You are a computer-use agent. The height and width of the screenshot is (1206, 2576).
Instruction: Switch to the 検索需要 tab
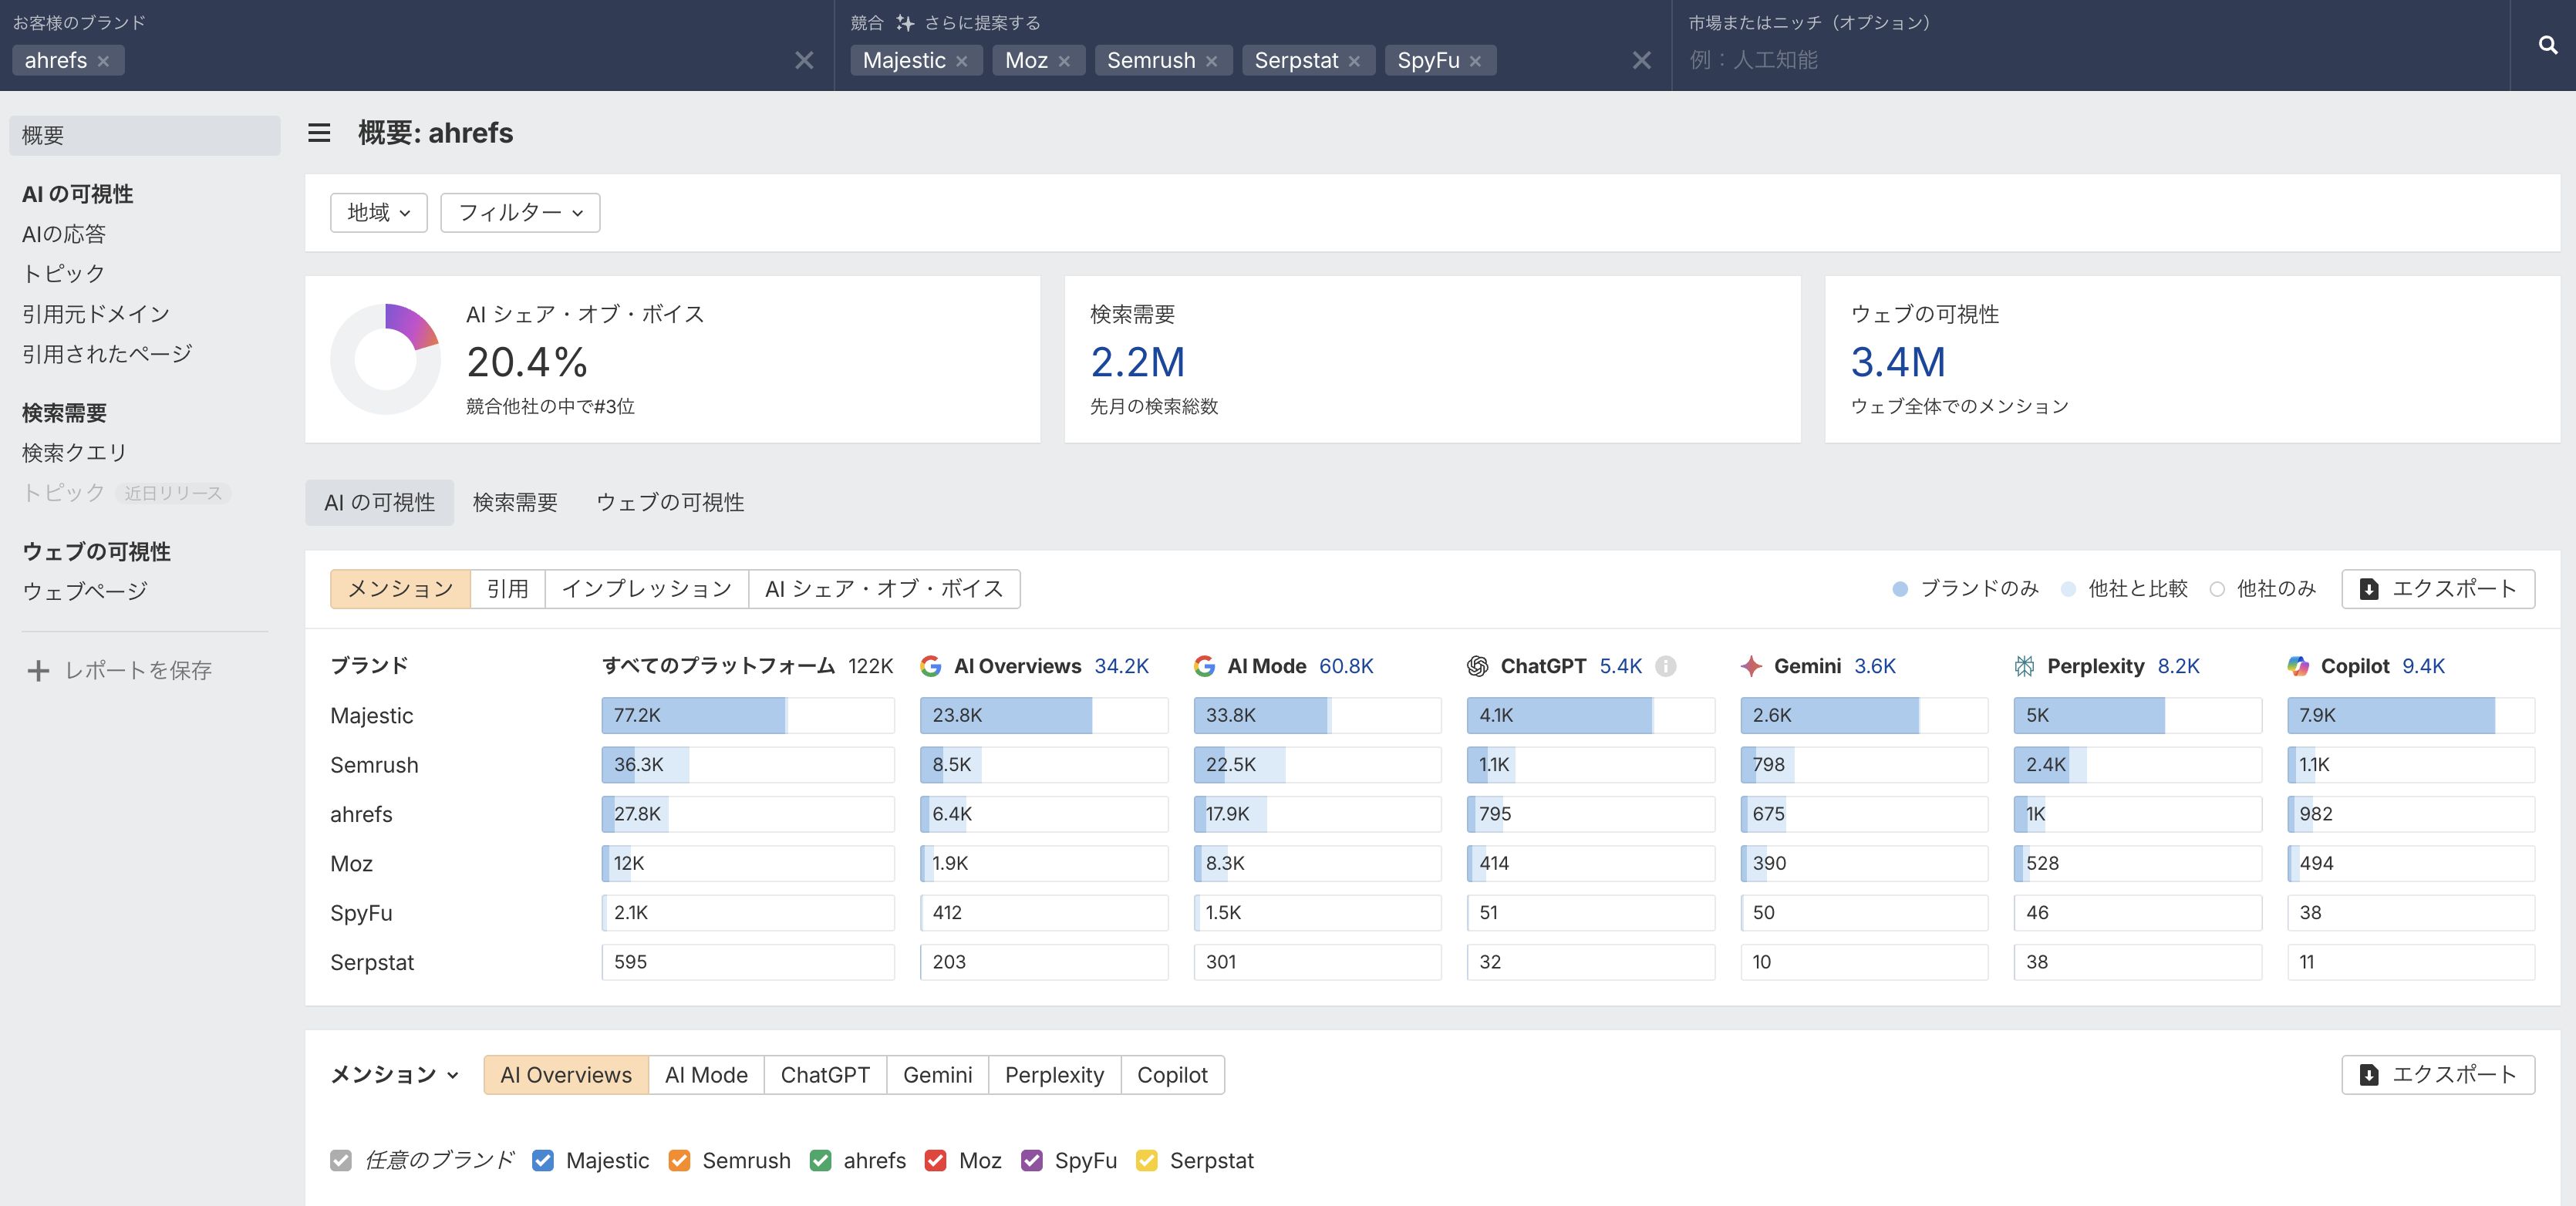(515, 503)
